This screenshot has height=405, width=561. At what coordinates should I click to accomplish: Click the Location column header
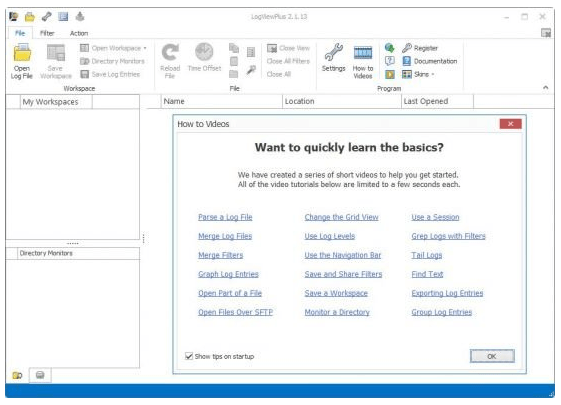[342, 101]
